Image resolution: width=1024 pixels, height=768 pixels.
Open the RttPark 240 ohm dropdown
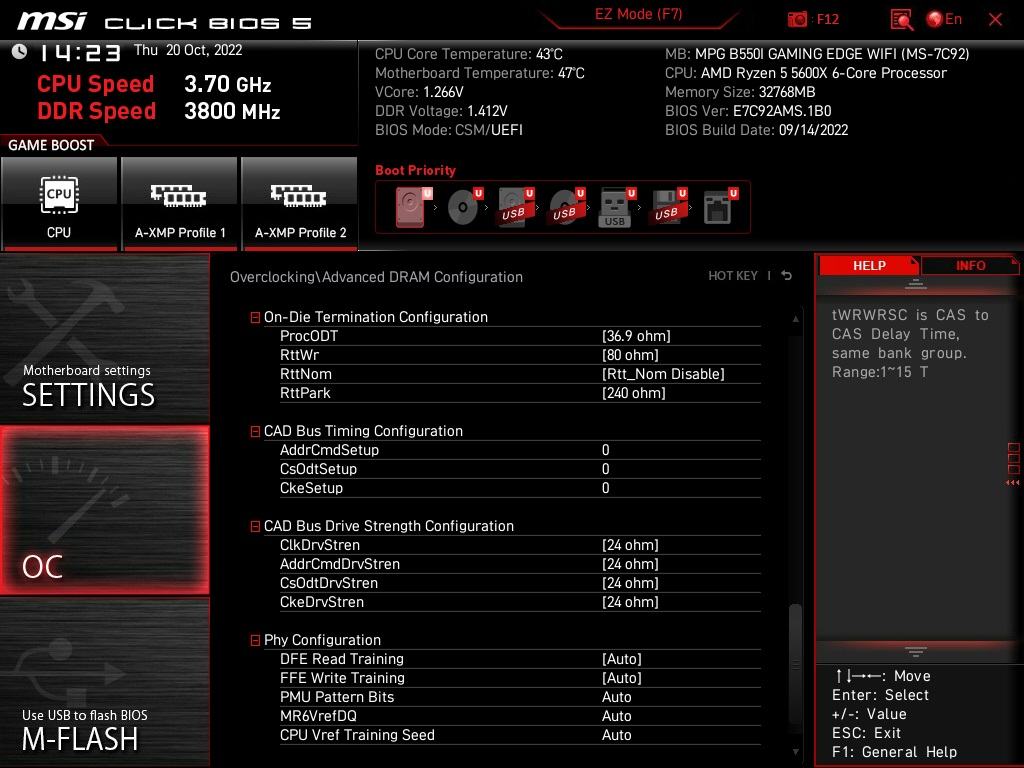pos(633,392)
